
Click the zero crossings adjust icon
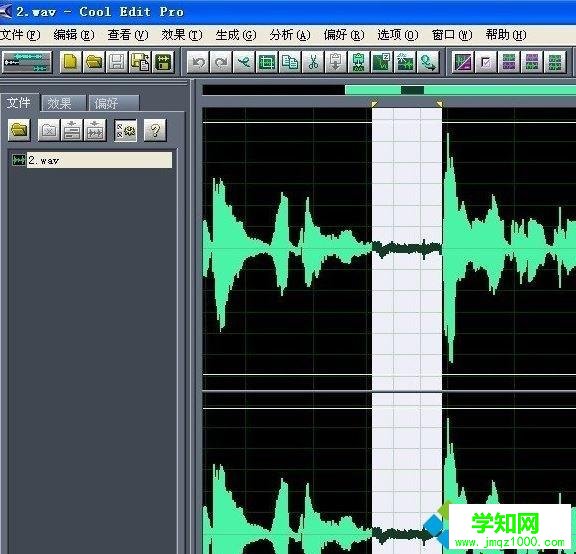pyautogui.click(x=382, y=62)
